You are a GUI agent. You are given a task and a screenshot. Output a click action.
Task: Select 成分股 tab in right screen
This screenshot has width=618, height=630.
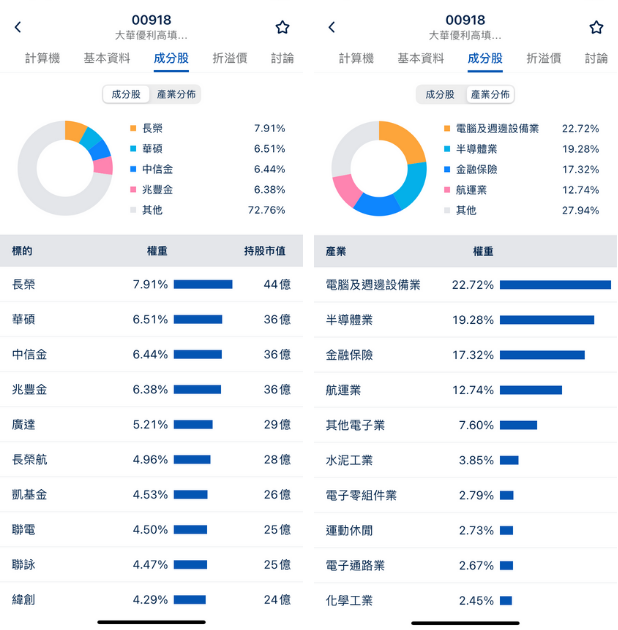(x=485, y=58)
